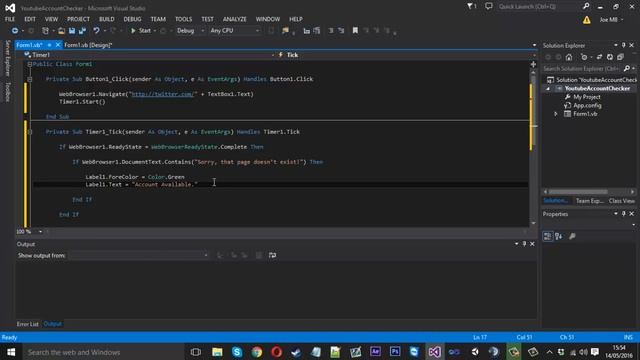The height and width of the screenshot is (360, 640).
Task: Click the notifications flag icon in title bar
Action: click(471, 7)
